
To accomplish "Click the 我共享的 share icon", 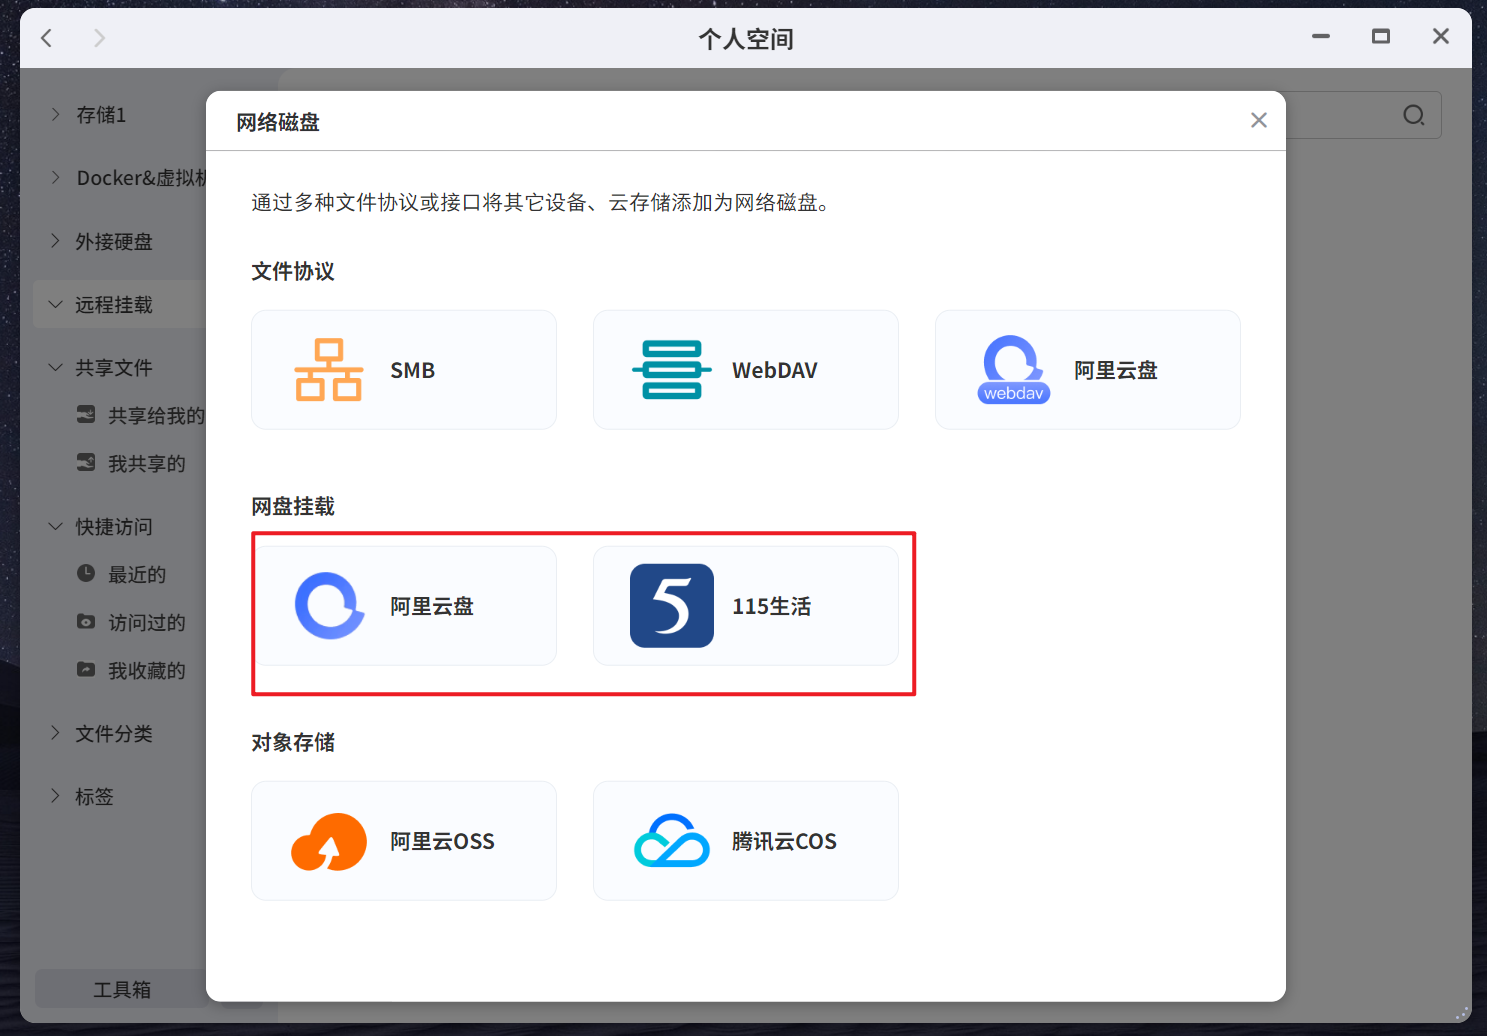I will [x=86, y=462].
